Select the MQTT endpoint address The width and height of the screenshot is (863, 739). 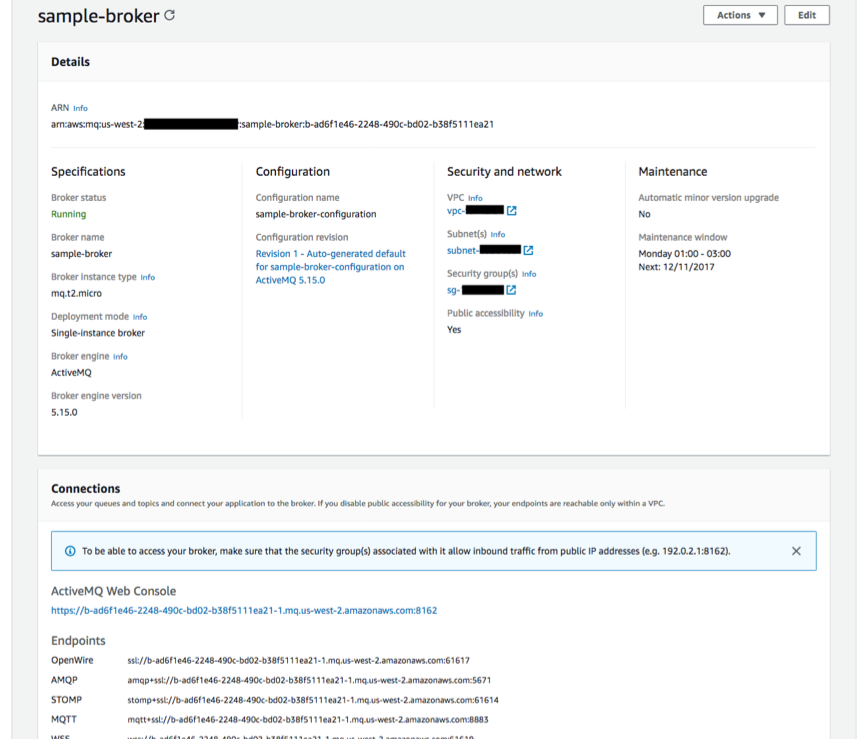[308, 720]
